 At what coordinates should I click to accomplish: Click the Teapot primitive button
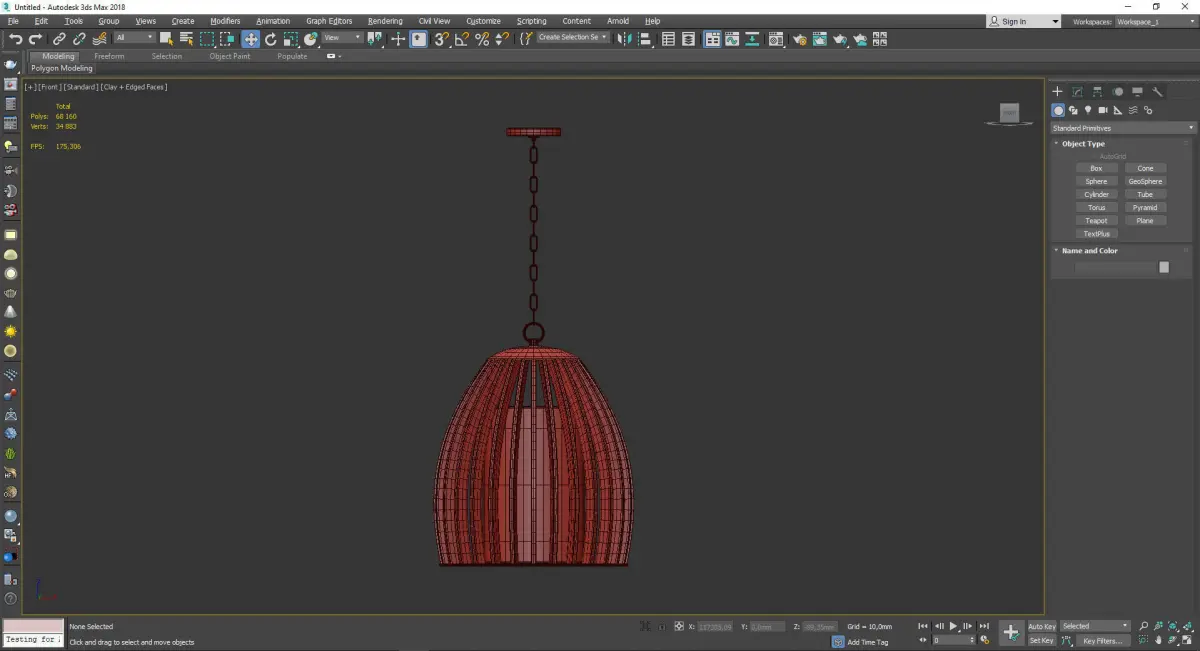(x=1096, y=221)
